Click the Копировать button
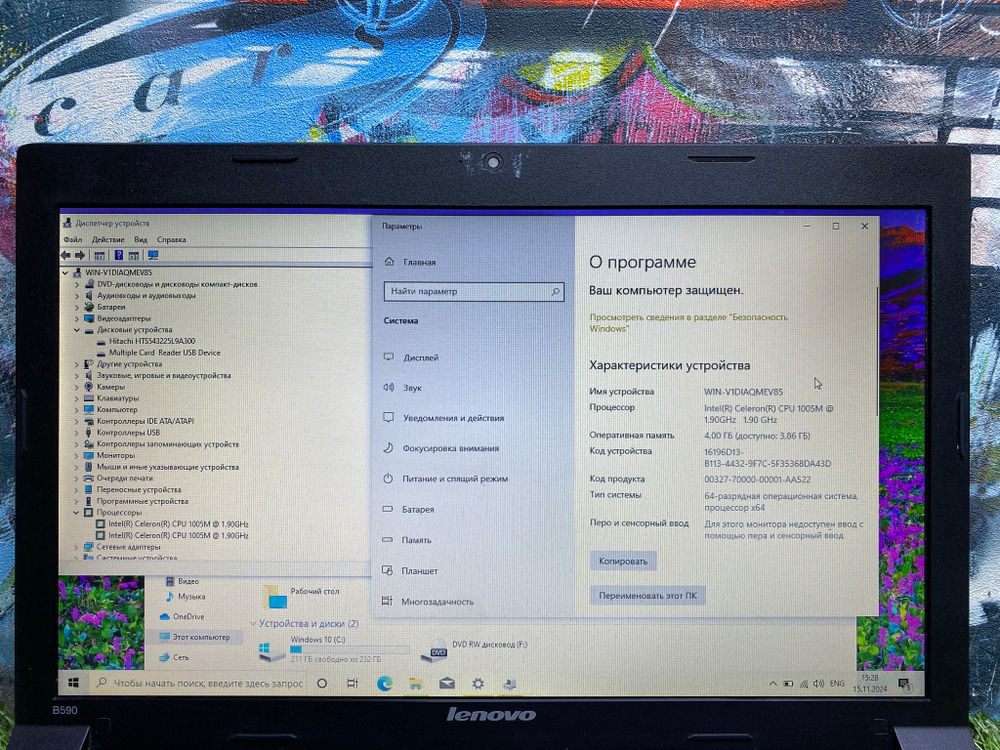The image size is (1000, 750). click(x=621, y=560)
